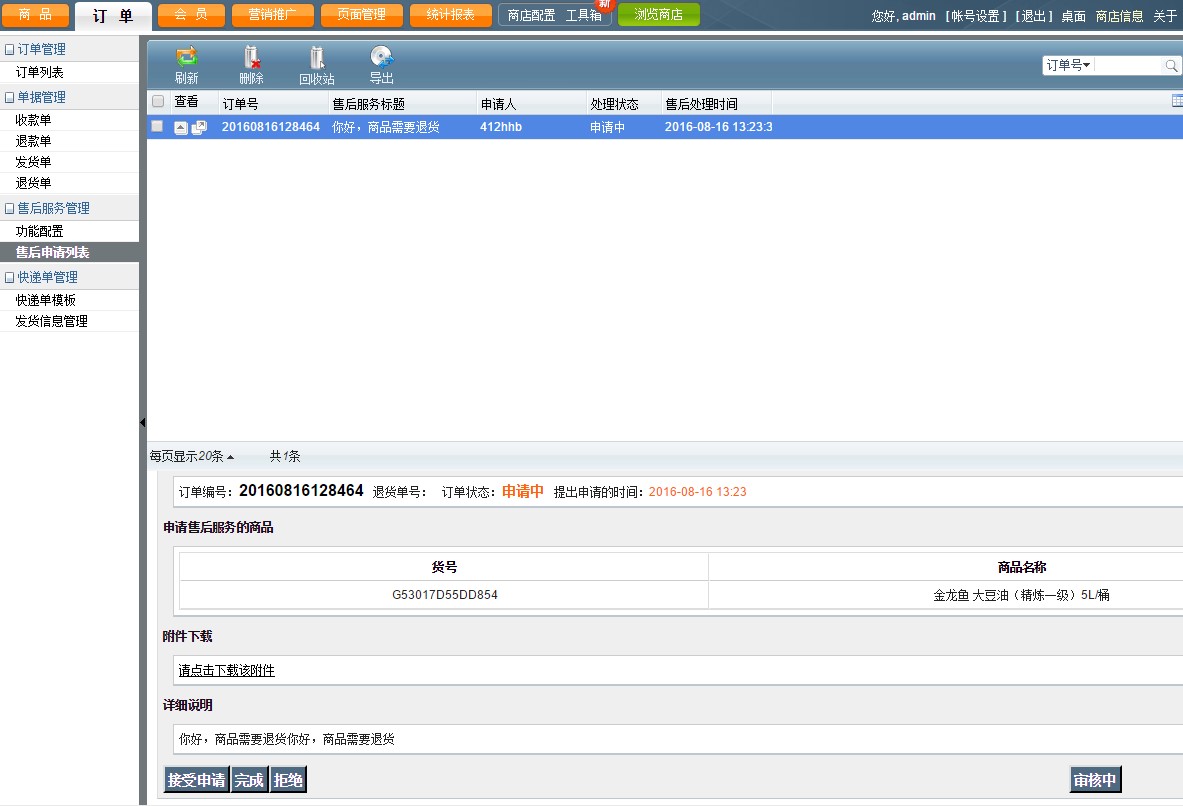Open the 每页显示20条 page size dropdown
Screen dimensions: 1183x806
coord(192,456)
